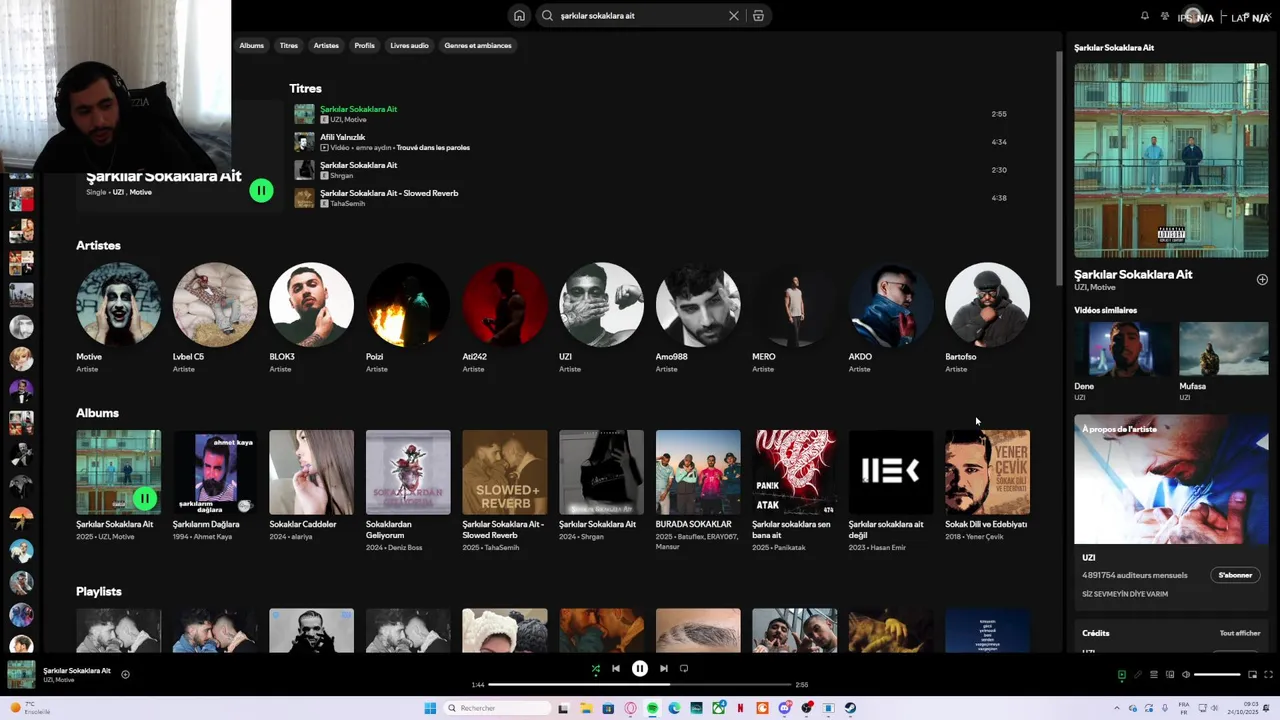Select the Titres filter tab
The width and height of the screenshot is (1280, 720).
point(289,45)
